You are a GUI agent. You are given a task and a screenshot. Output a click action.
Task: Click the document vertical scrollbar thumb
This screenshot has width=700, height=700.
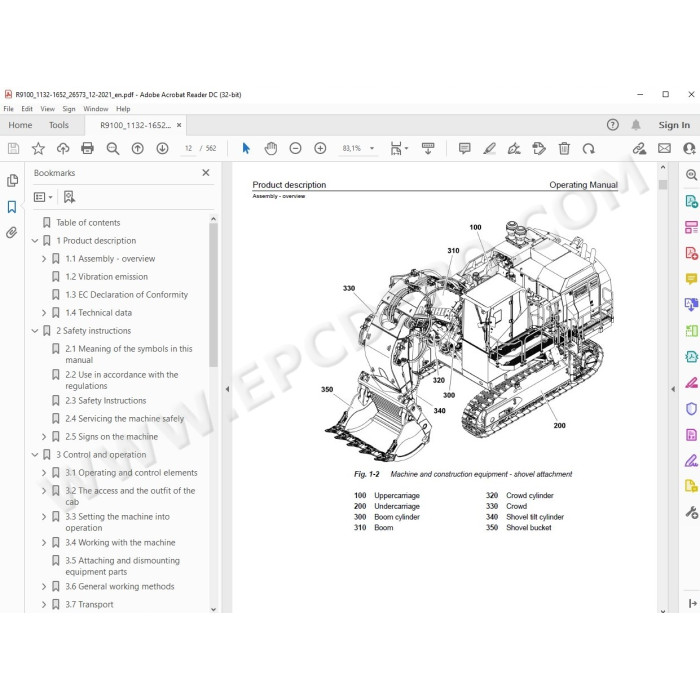tap(663, 184)
